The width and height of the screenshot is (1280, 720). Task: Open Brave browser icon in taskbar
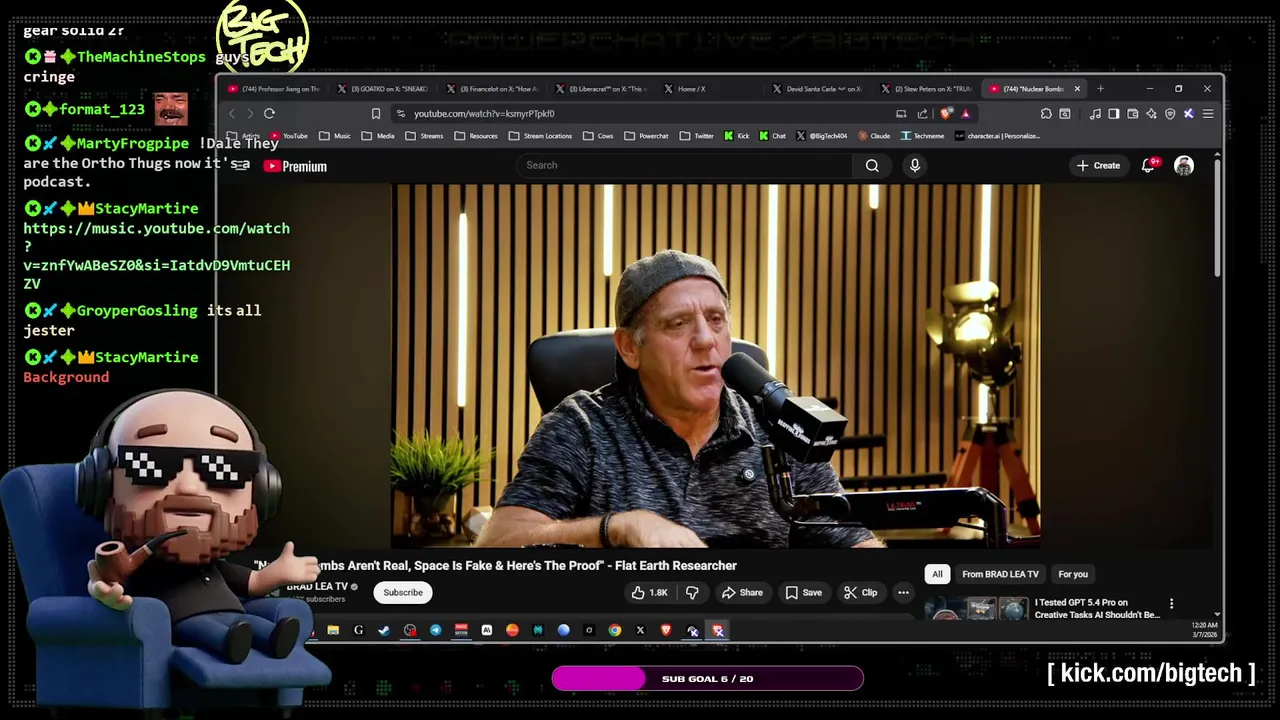coord(666,630)
